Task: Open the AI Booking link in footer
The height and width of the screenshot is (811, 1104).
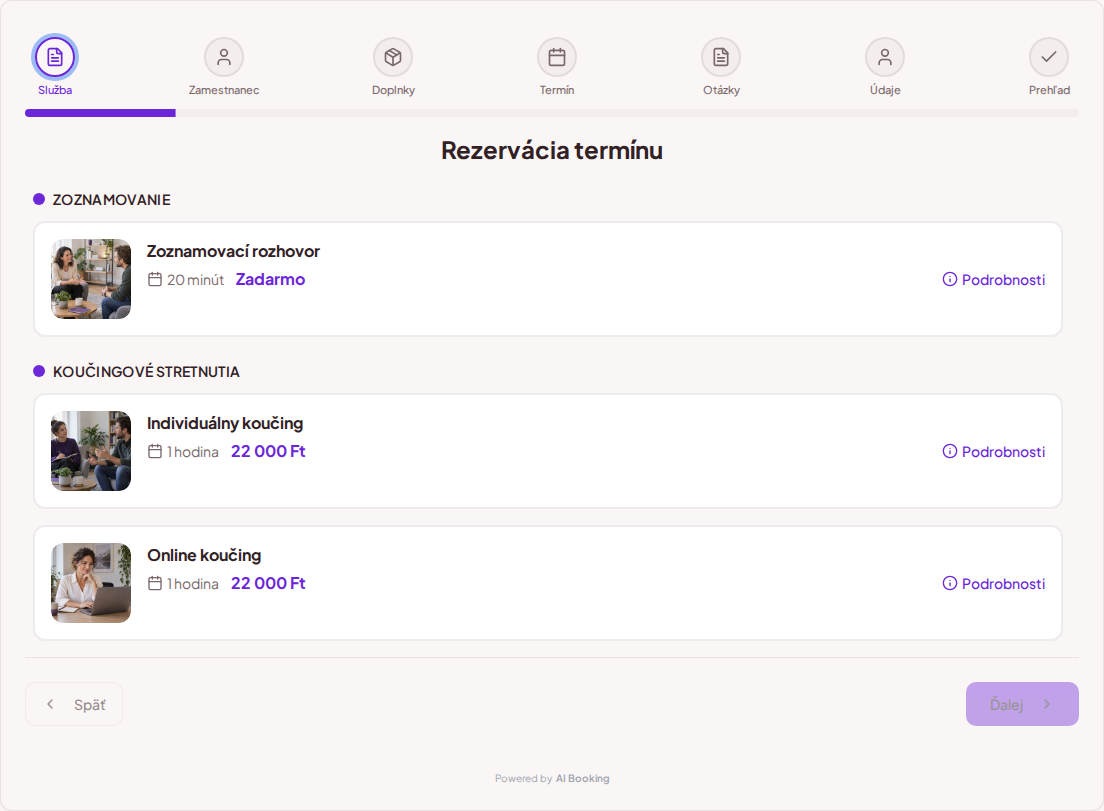Action: (582, 779)
